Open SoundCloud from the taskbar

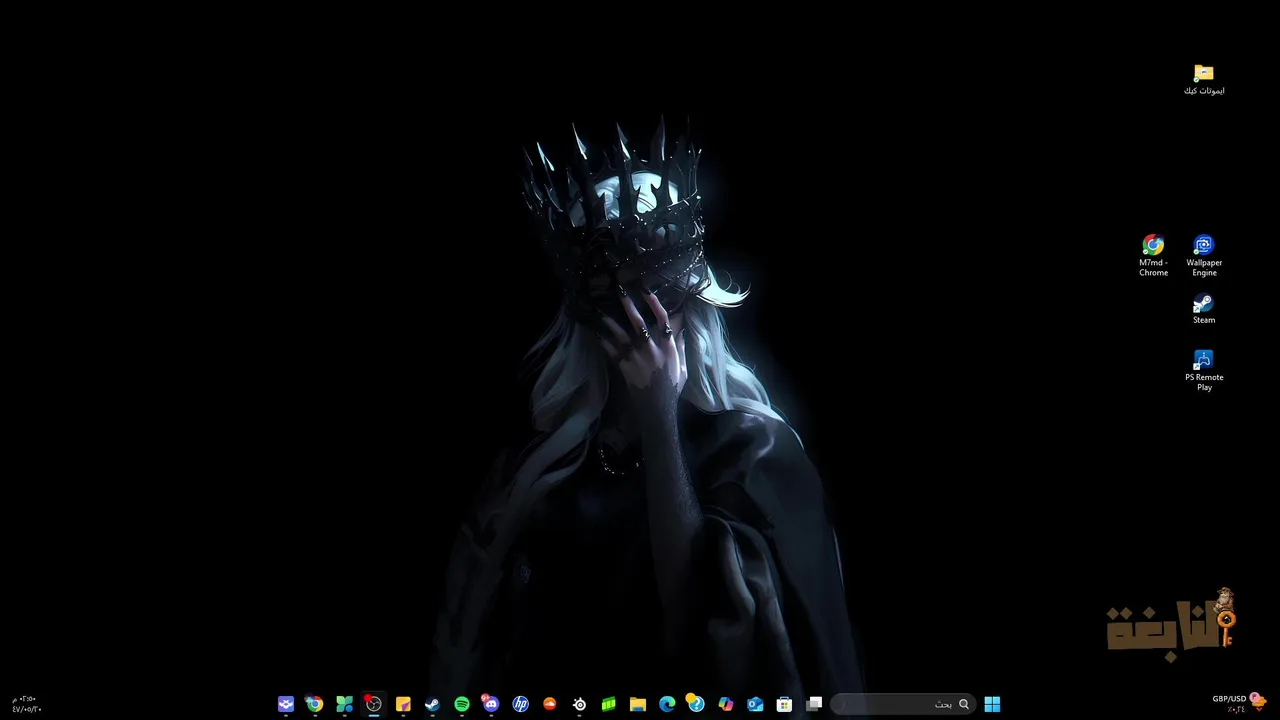549,704
